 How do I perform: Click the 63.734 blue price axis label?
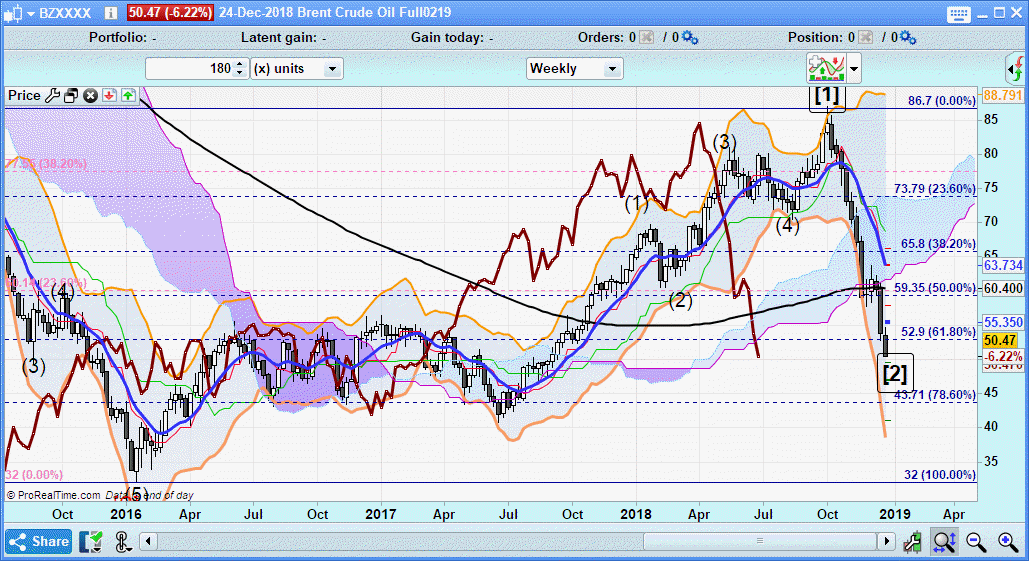click(x=1003, y=265)
